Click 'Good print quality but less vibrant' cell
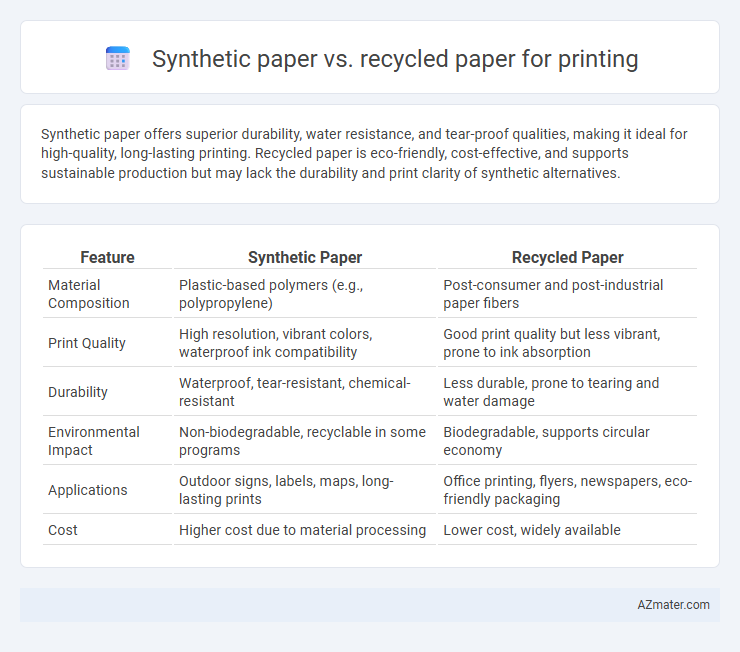This screenshot has width=740, height=652. pyautogui.click(x=567, y=343)
